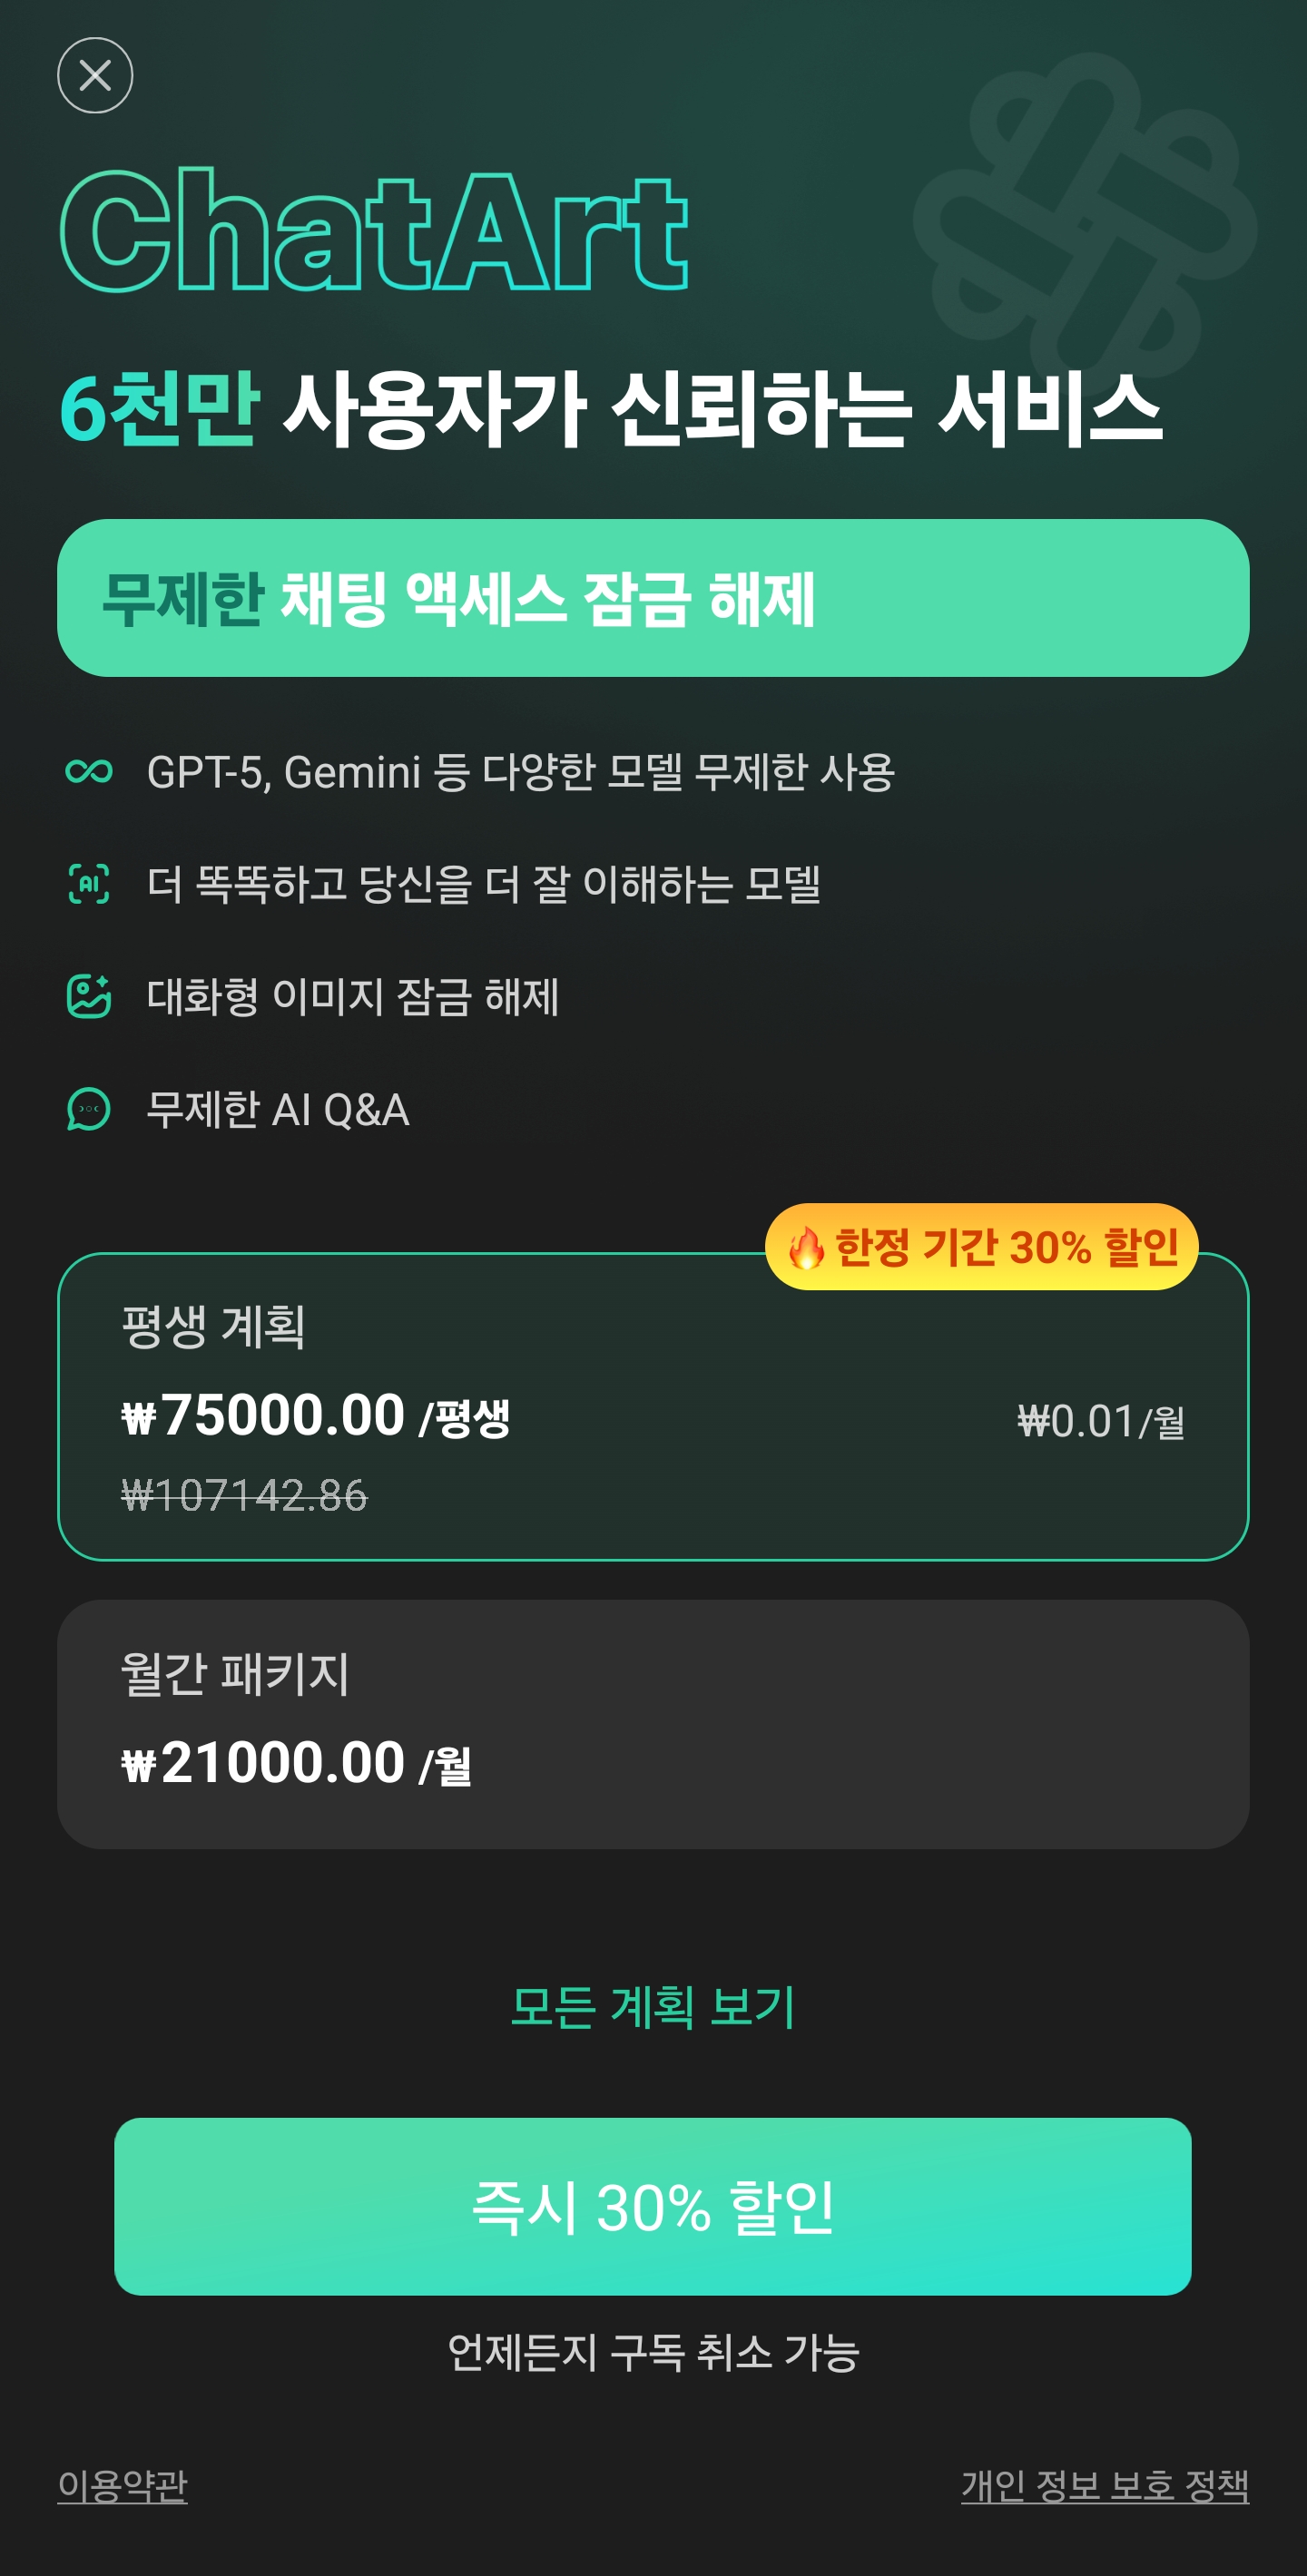
Task: Click the 언제든지 구독 취소 가능 text
Action: tap(653, 2352)
